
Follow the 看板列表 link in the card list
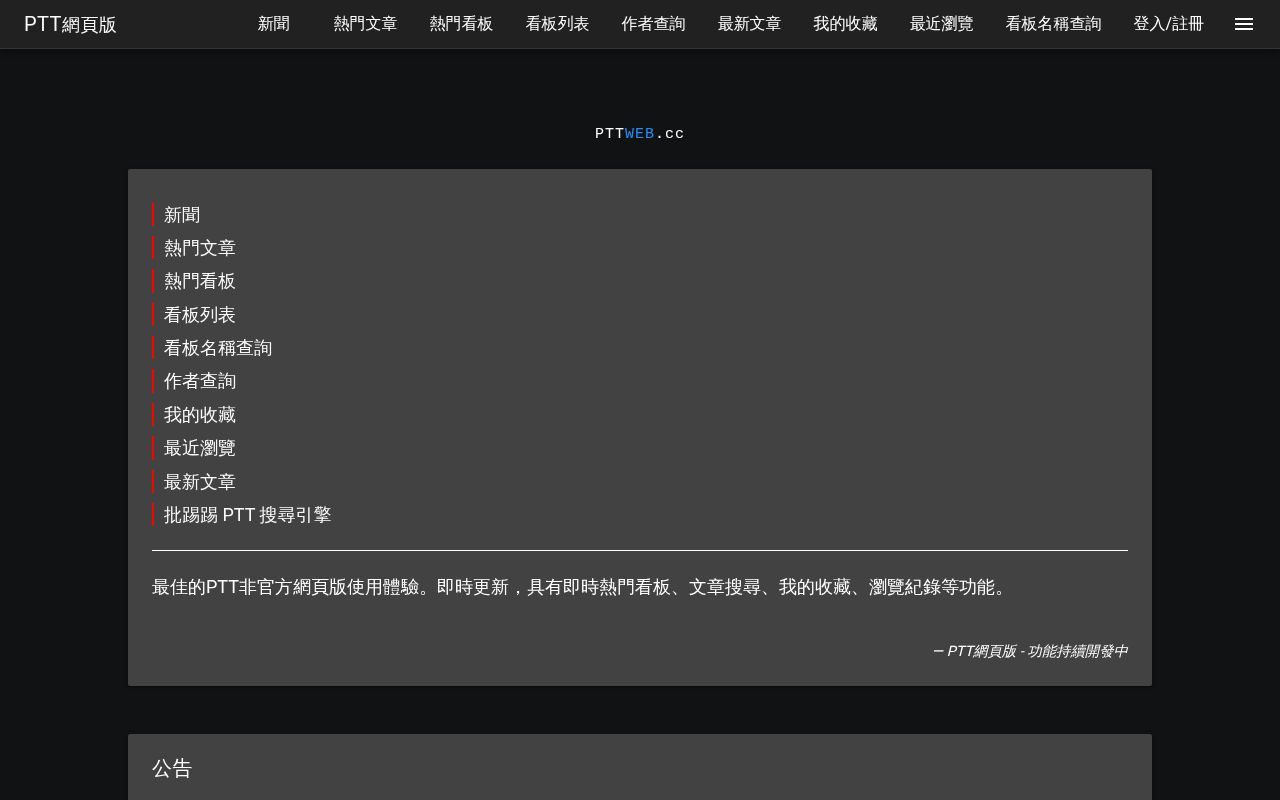point(200,315)
